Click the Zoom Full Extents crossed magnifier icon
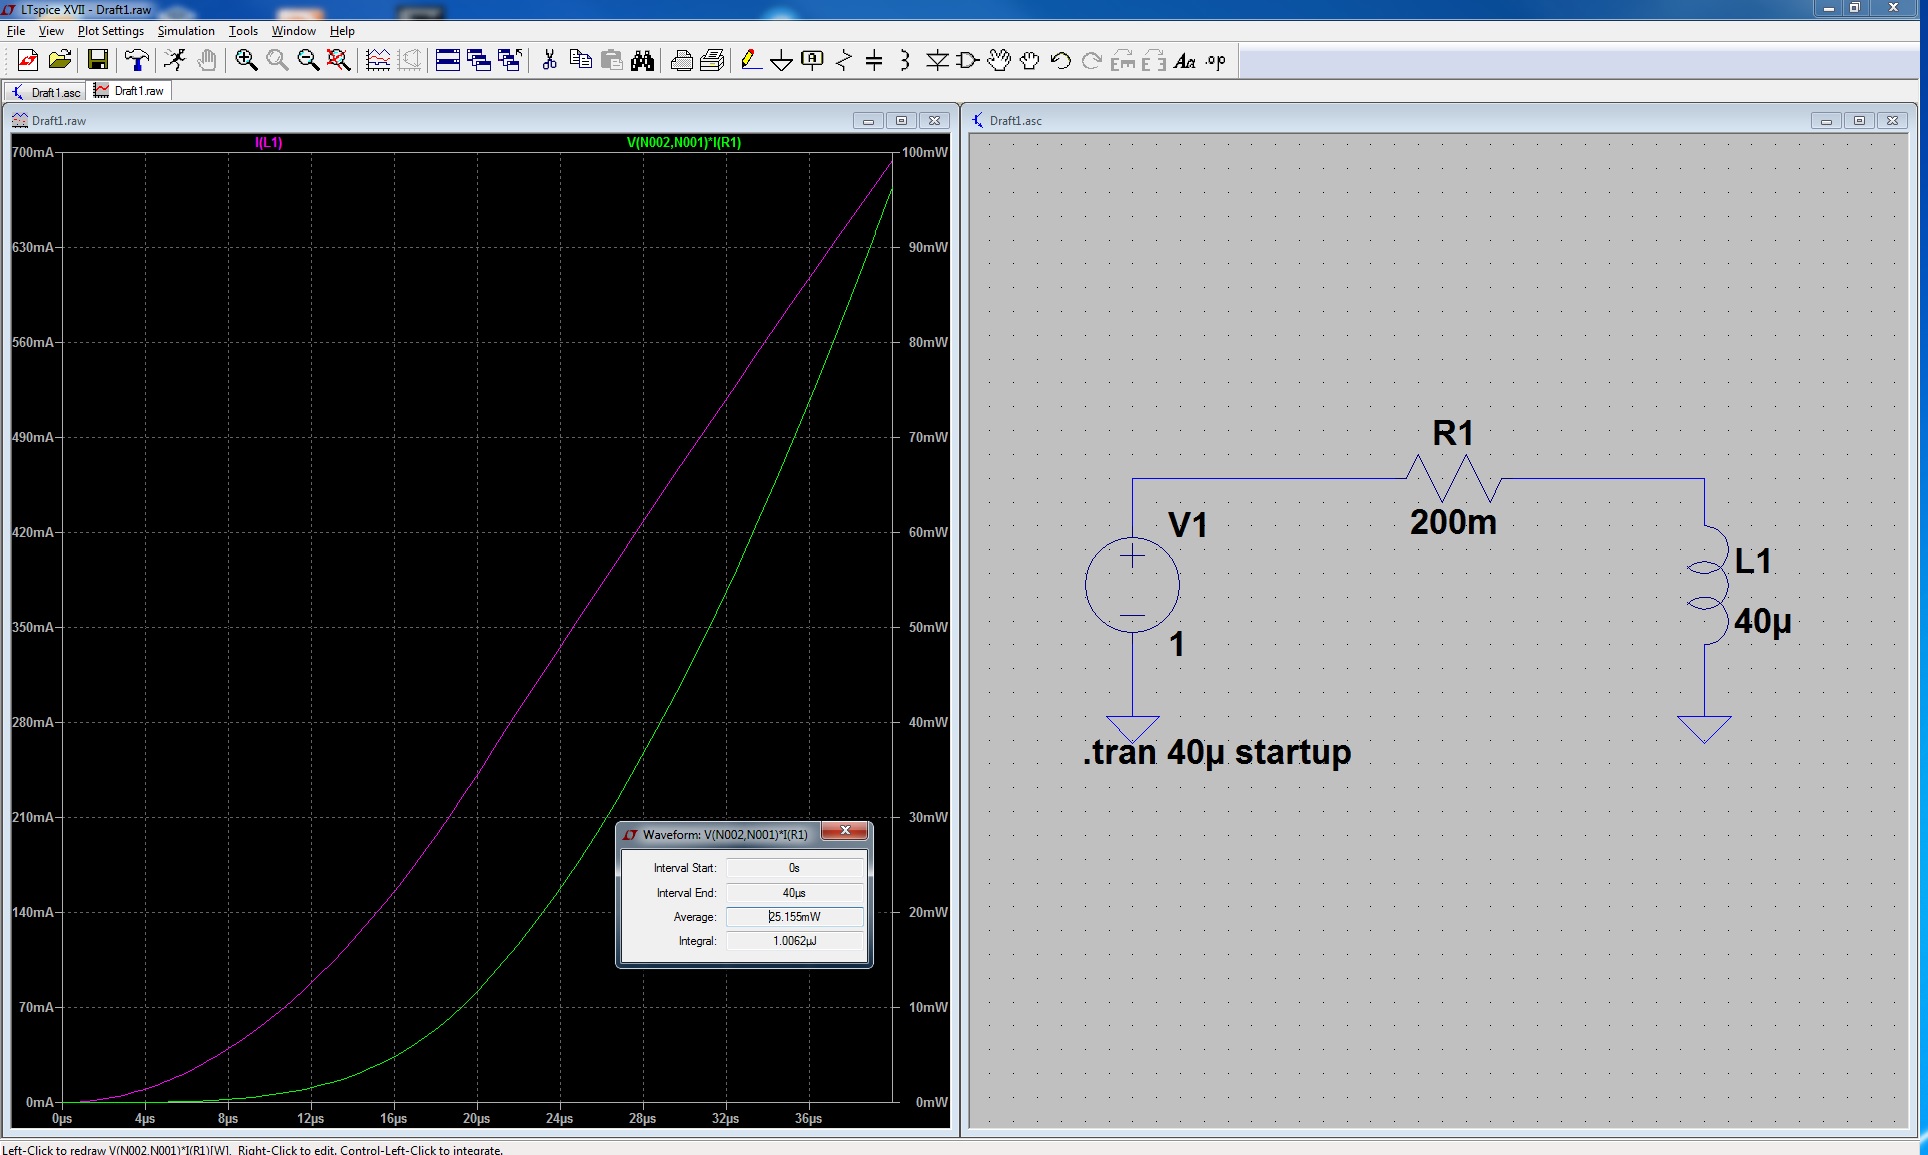This screenshot has width=1928, height=1155. click(339, 61)
